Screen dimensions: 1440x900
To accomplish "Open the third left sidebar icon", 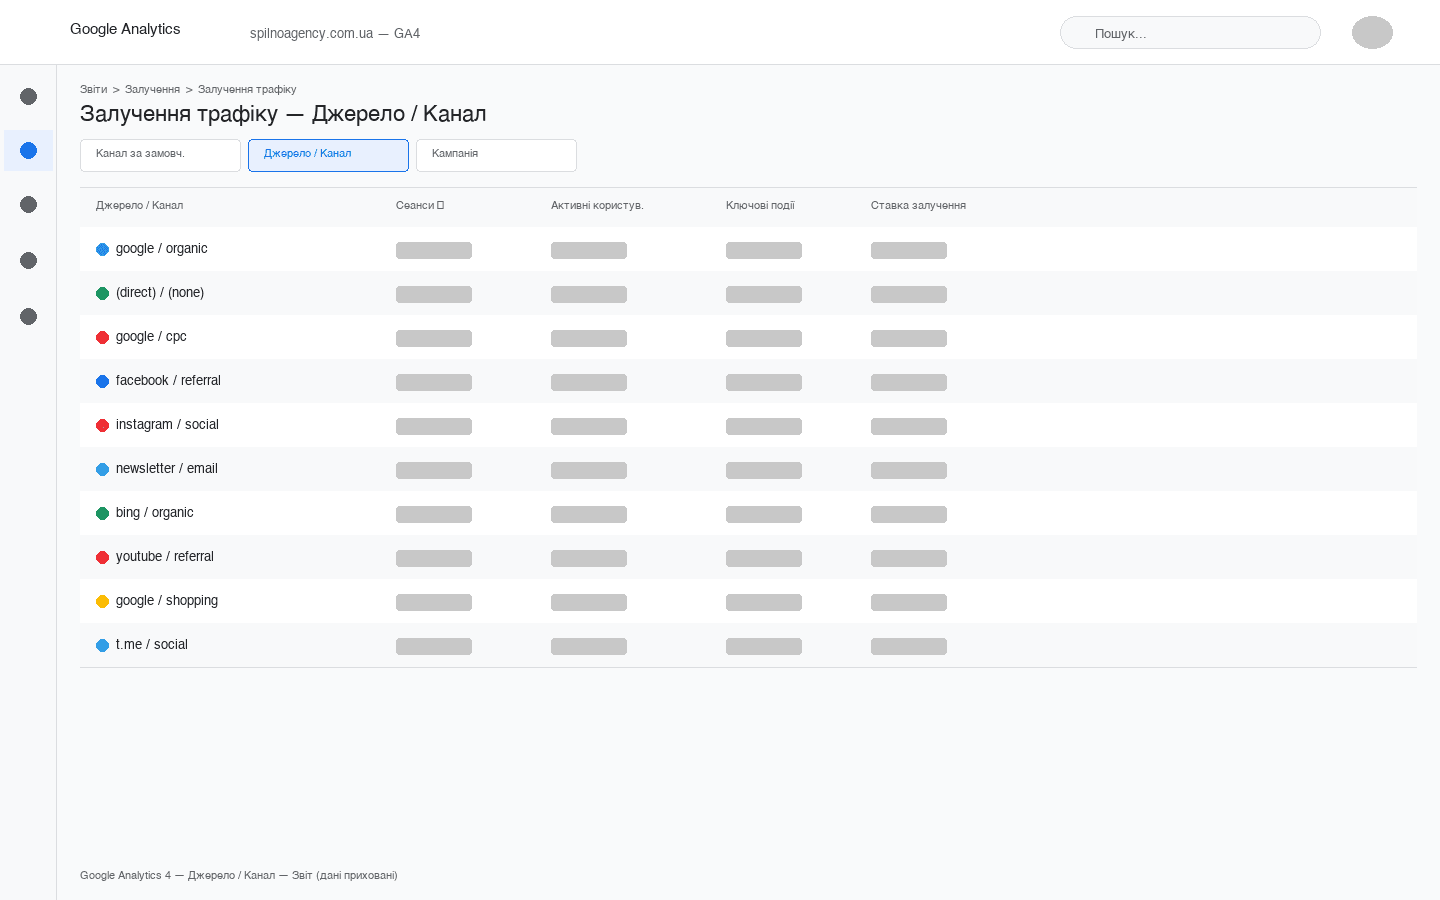I will click(x=29, y=205).
